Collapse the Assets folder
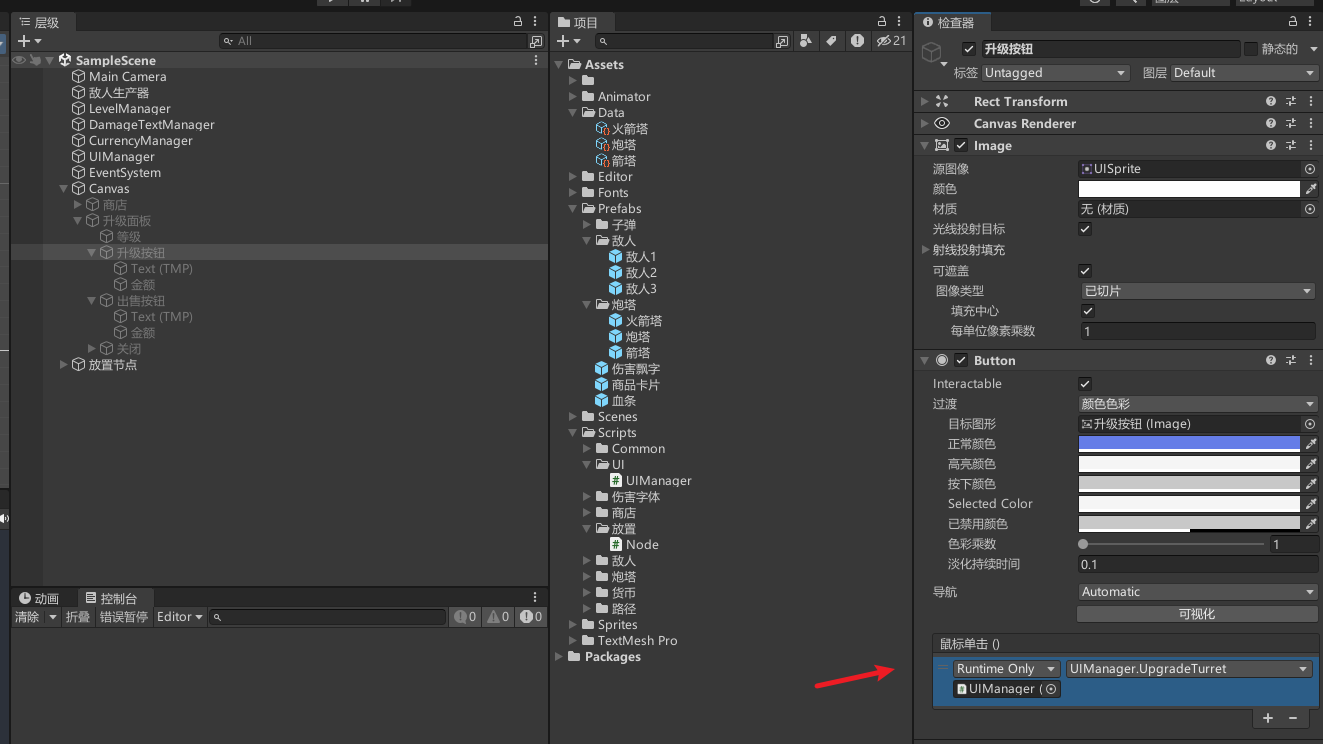This screenshot has width=1323, height=744. (559, 64)
